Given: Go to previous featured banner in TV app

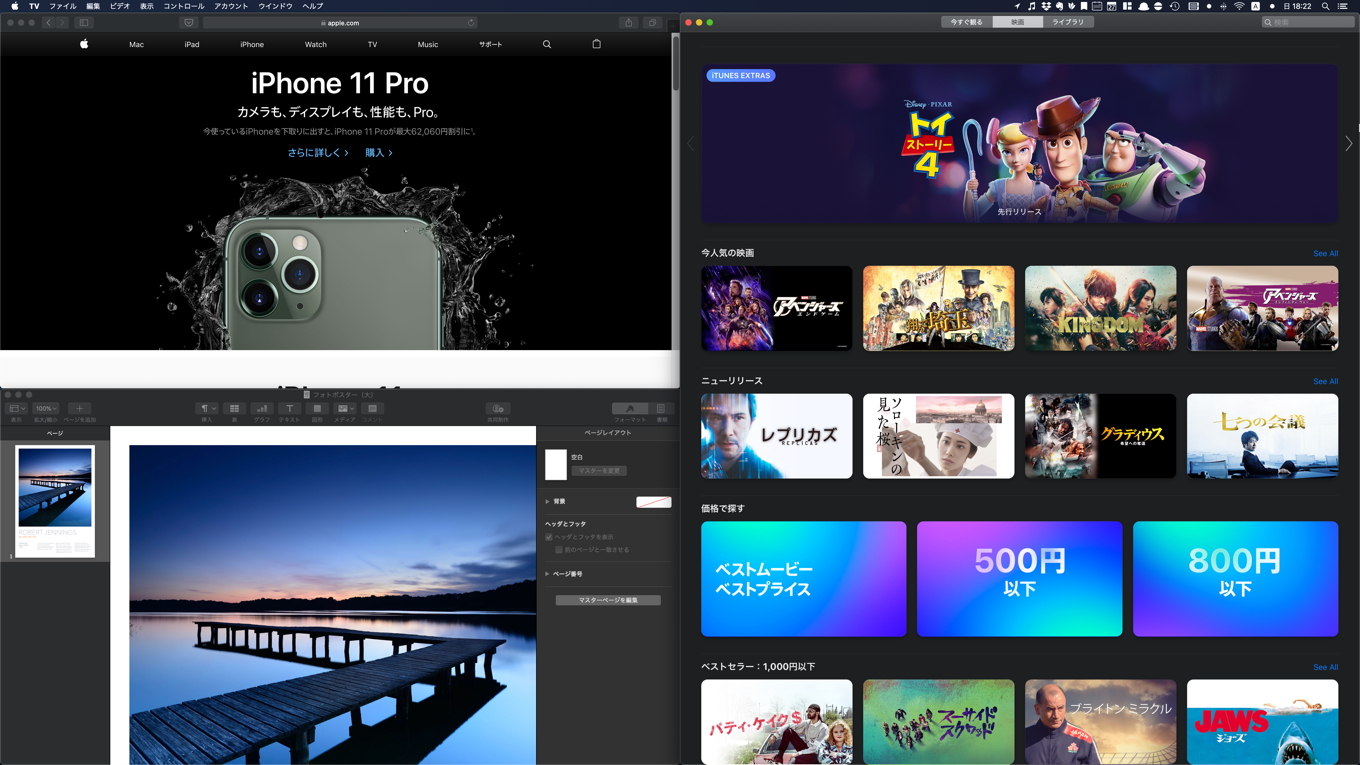Looking at the screenshot, I should [x=690, y=144].
